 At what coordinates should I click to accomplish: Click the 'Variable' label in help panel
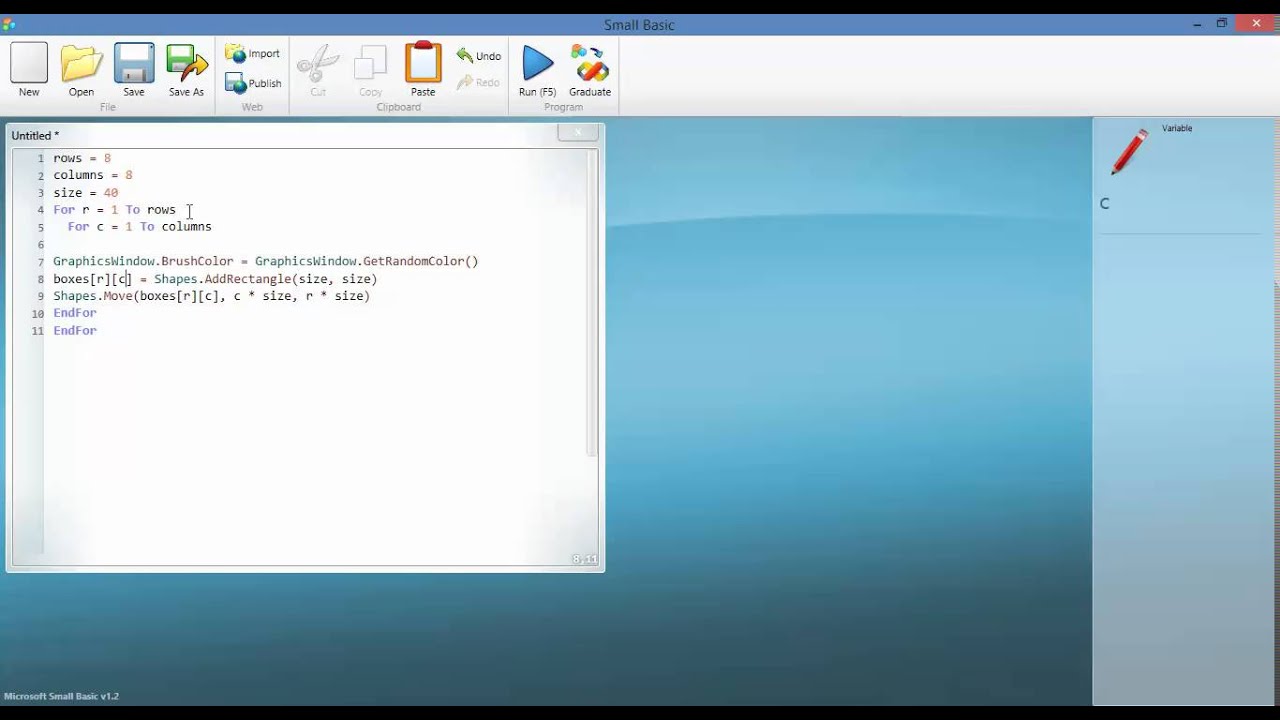click(1177, 128)
